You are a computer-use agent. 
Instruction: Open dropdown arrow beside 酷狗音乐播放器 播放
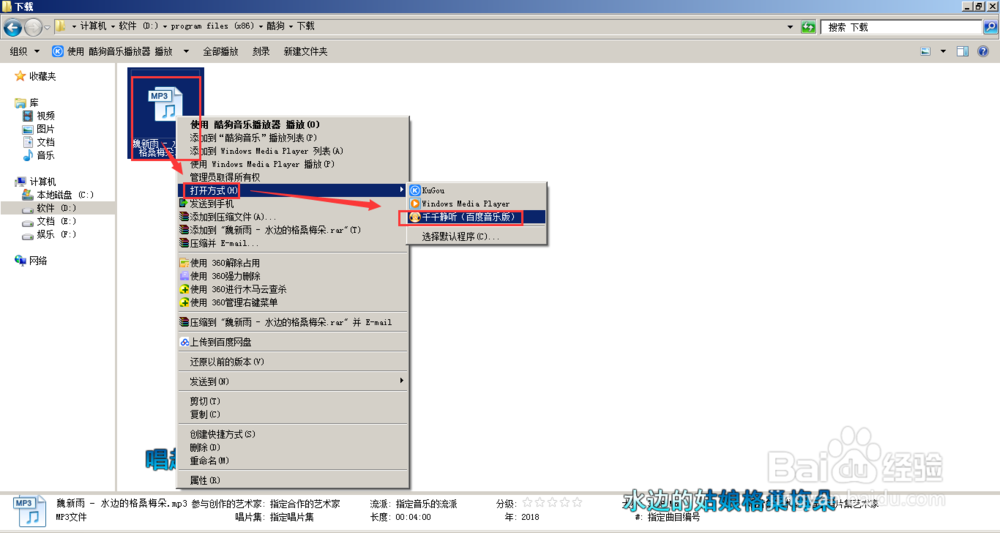pos(186,52)
